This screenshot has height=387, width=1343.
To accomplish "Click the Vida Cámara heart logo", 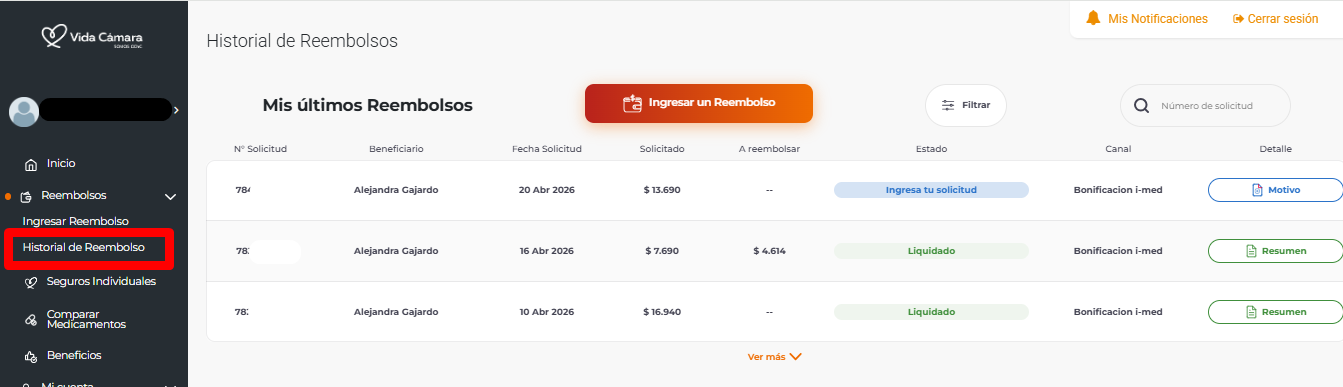I will tap(54, 37).
